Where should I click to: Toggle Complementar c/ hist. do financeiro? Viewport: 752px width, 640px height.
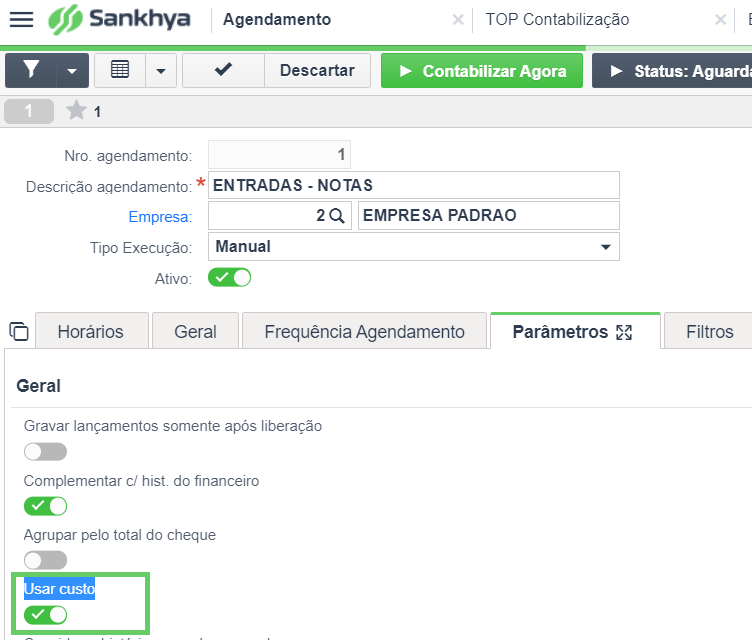point(46,506)
